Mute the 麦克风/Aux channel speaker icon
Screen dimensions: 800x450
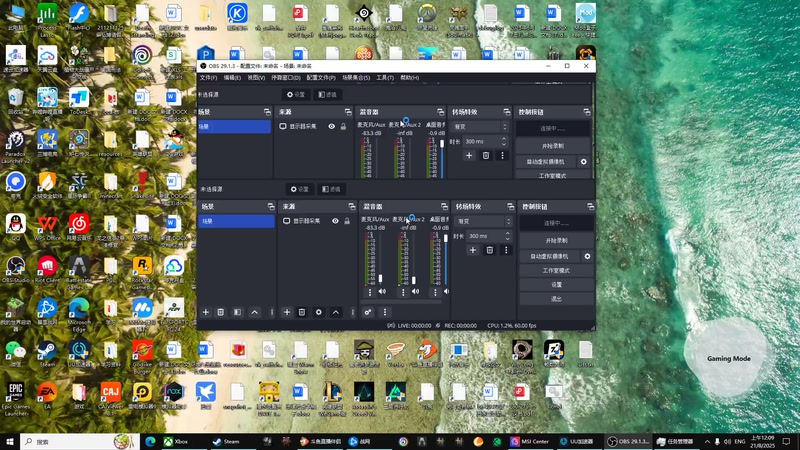tap(382, 292)
